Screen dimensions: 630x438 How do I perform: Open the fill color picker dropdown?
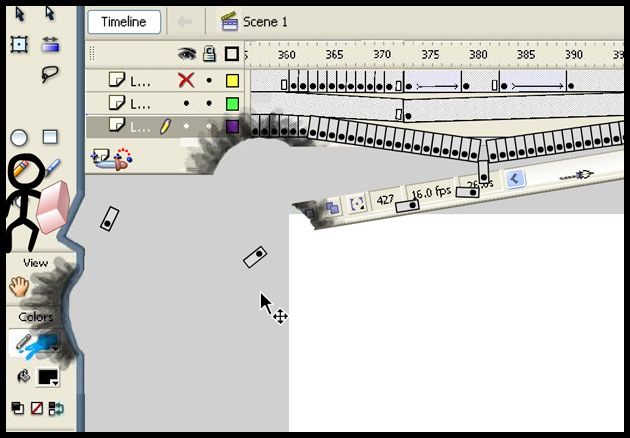47,377
